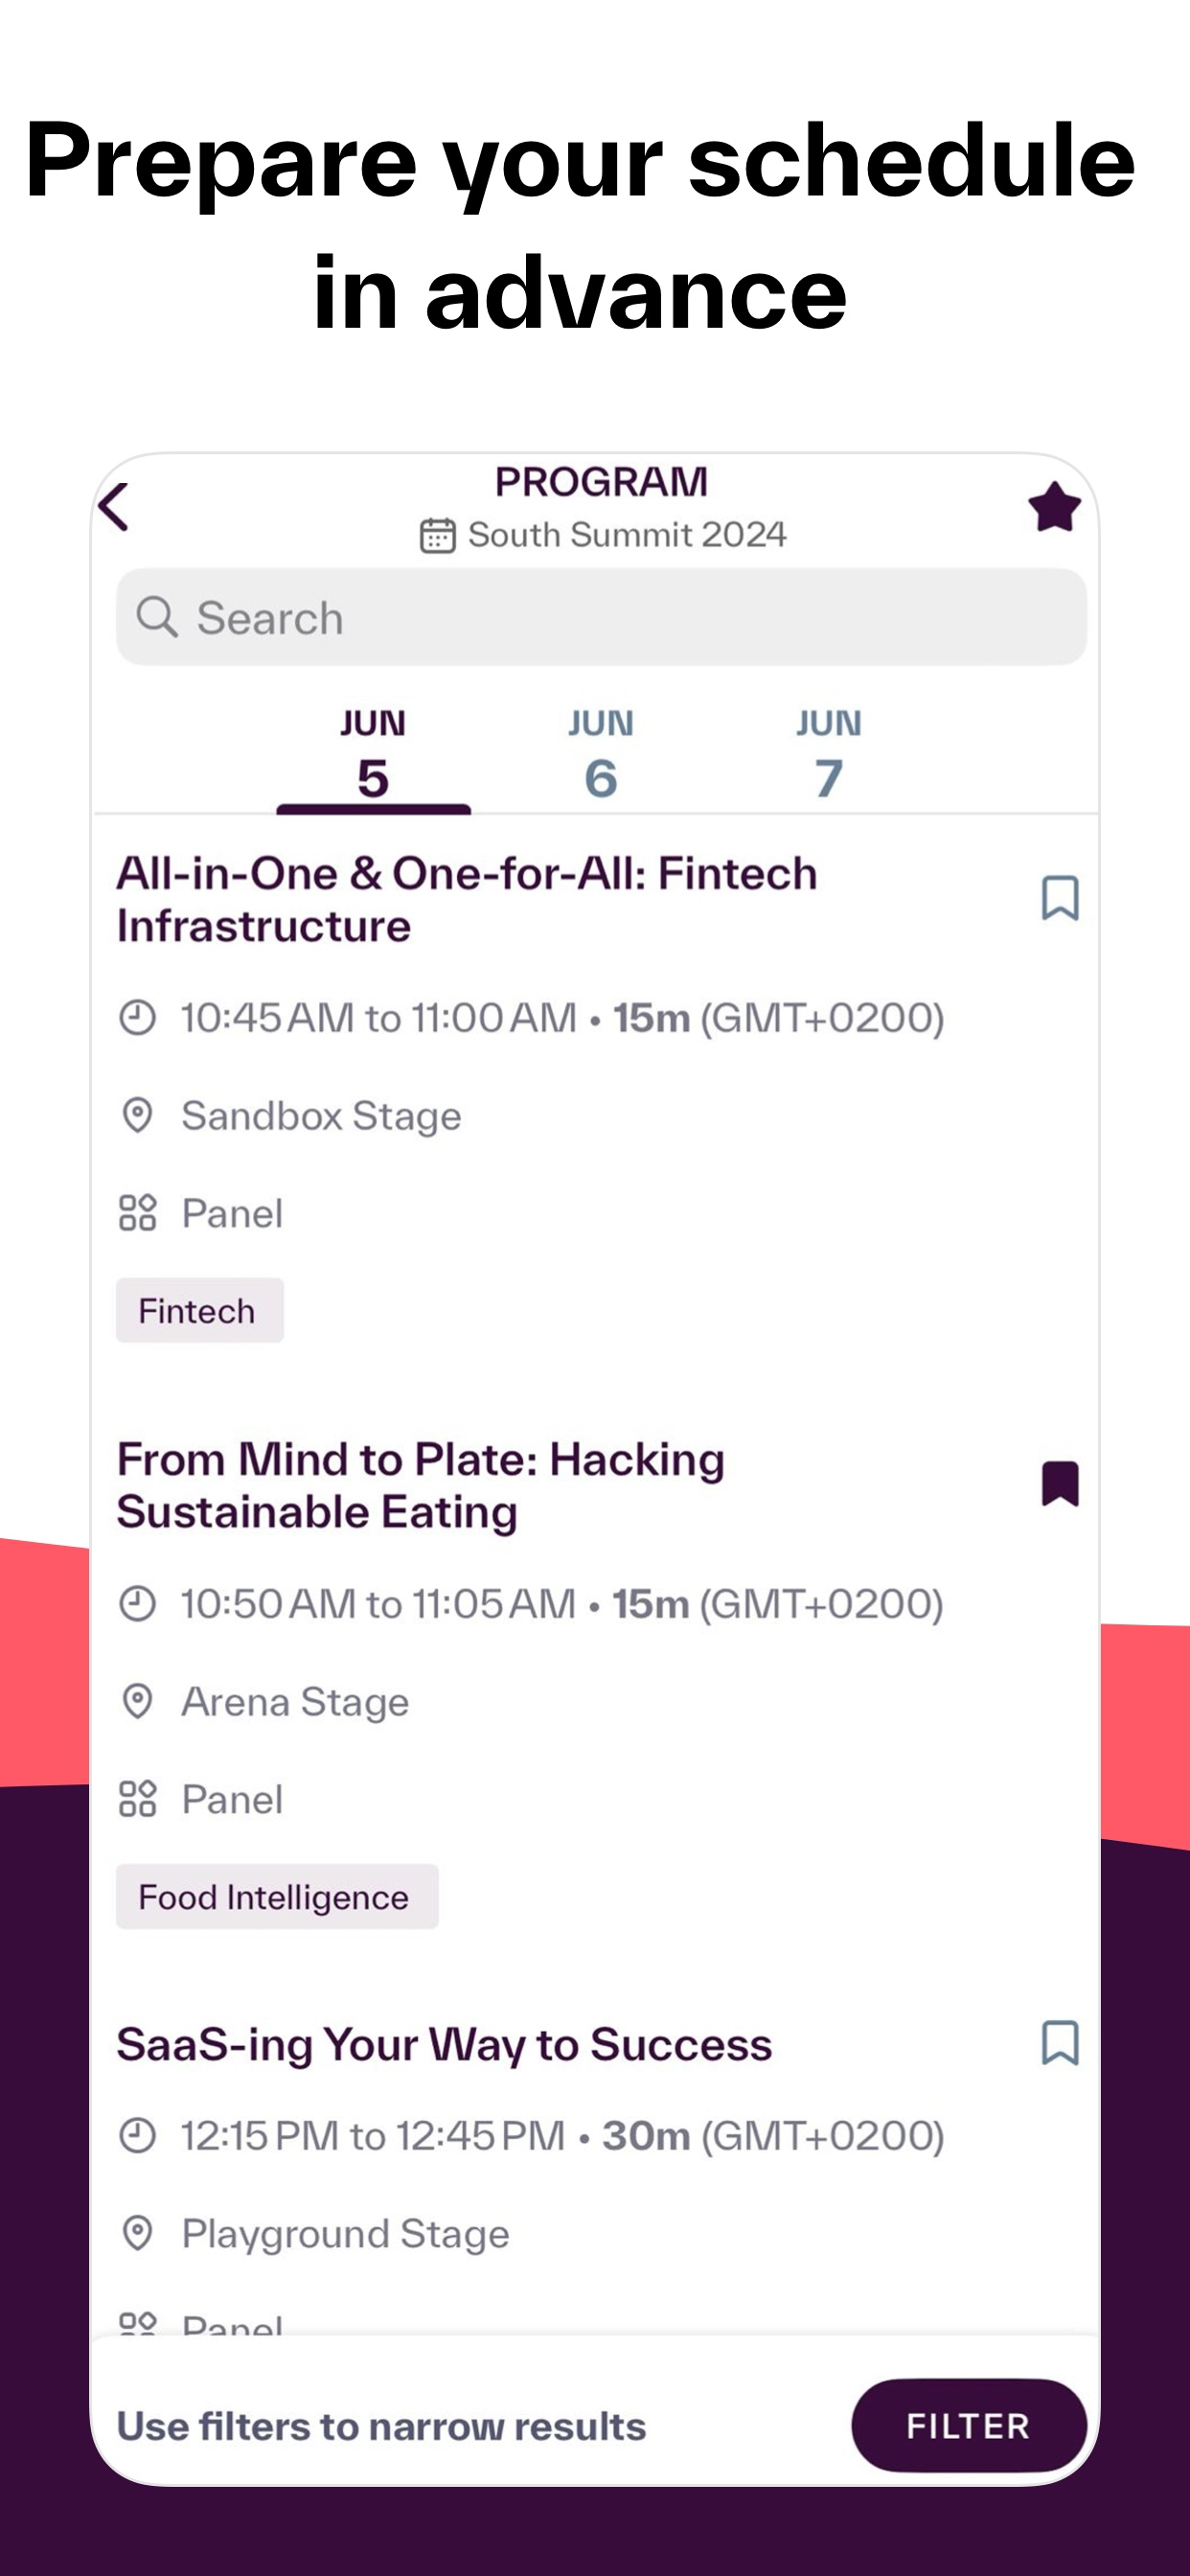Click the clock icon for 10:45 AM session

(x=137, y=1018)
